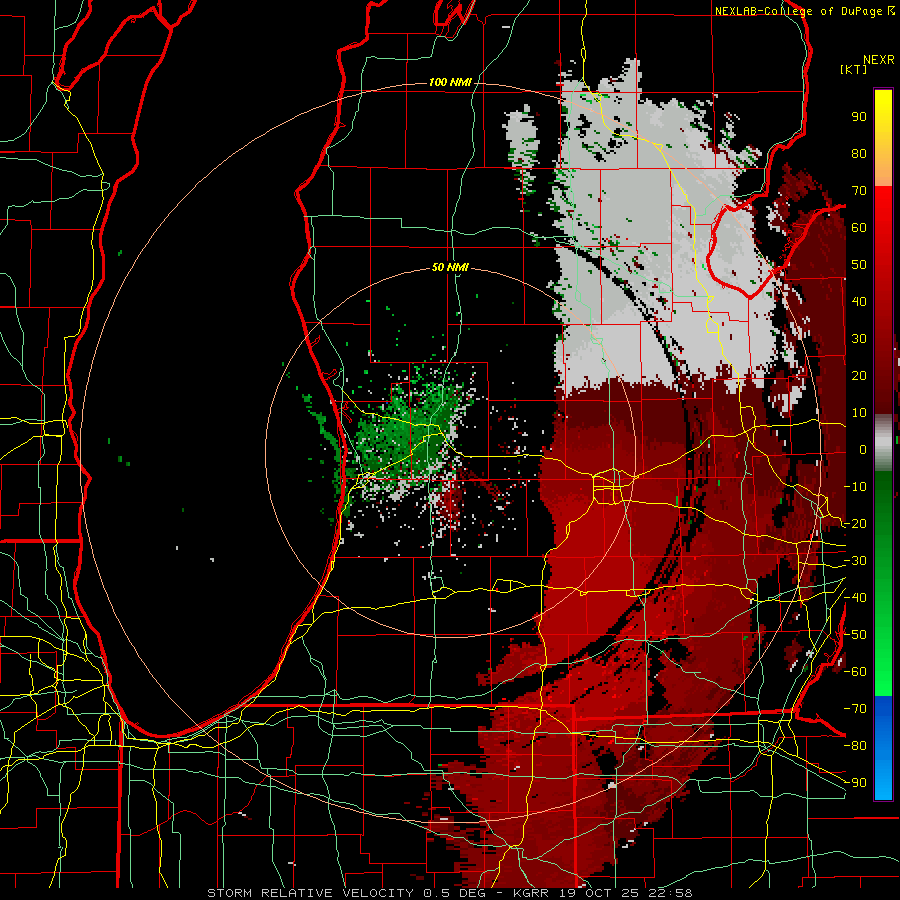Click the 70 value on velocity scale
This screenshot has height=900, width=900.
pos(859,191)
